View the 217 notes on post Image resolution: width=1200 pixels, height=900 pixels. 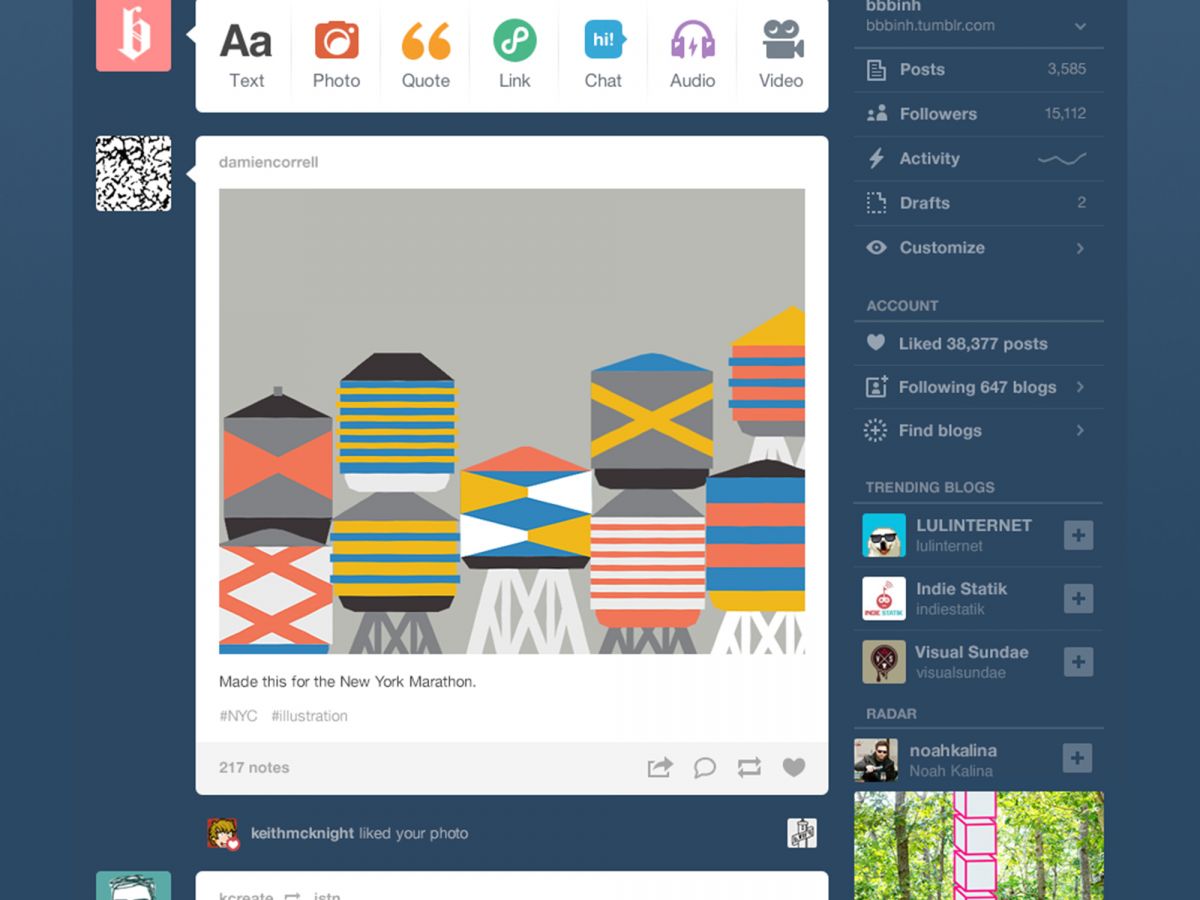254,768
